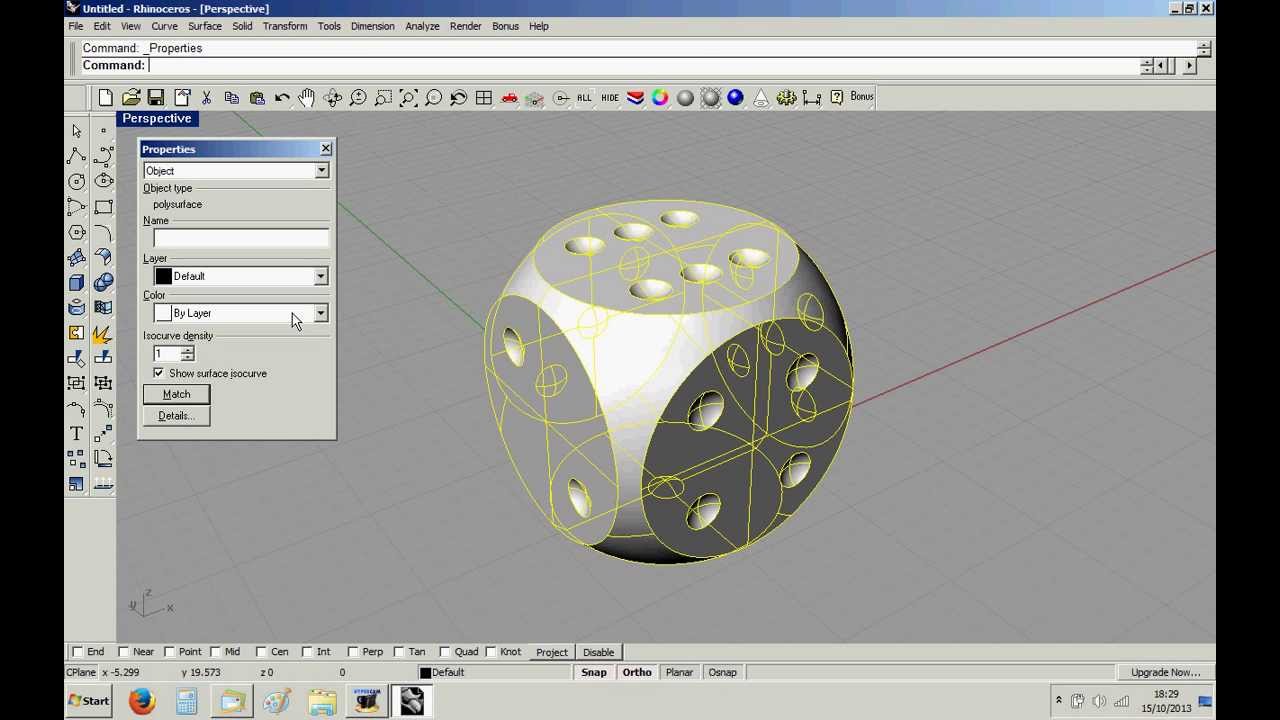1280x720 pixels.
Task: Uncheck Show surface isocurve
Action: point(159,373)
